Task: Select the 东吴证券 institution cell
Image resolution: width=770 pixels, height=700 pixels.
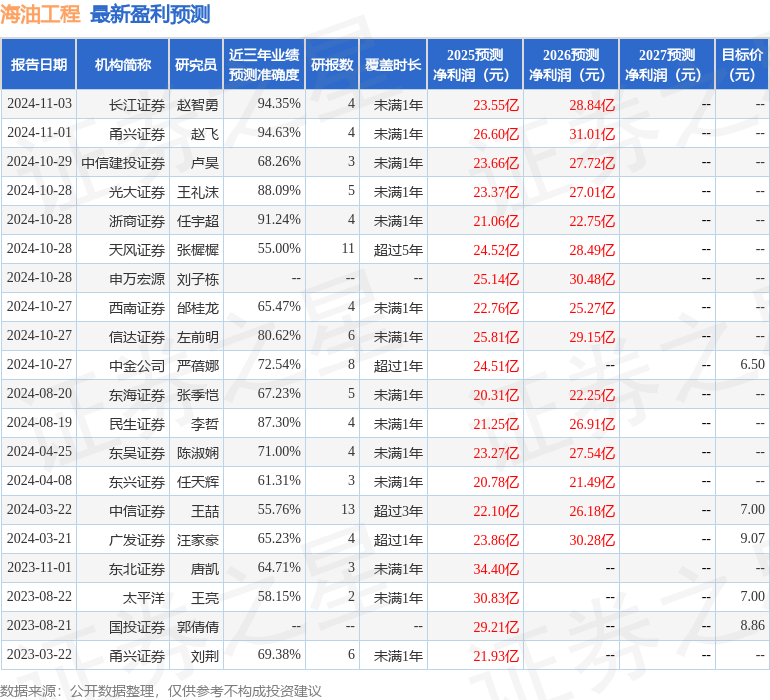Action: pos(137,452)
